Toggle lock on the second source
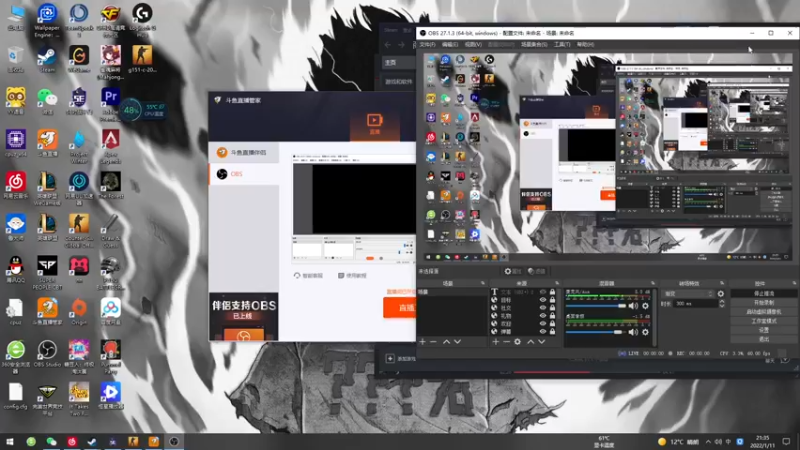 coord(553,300)
